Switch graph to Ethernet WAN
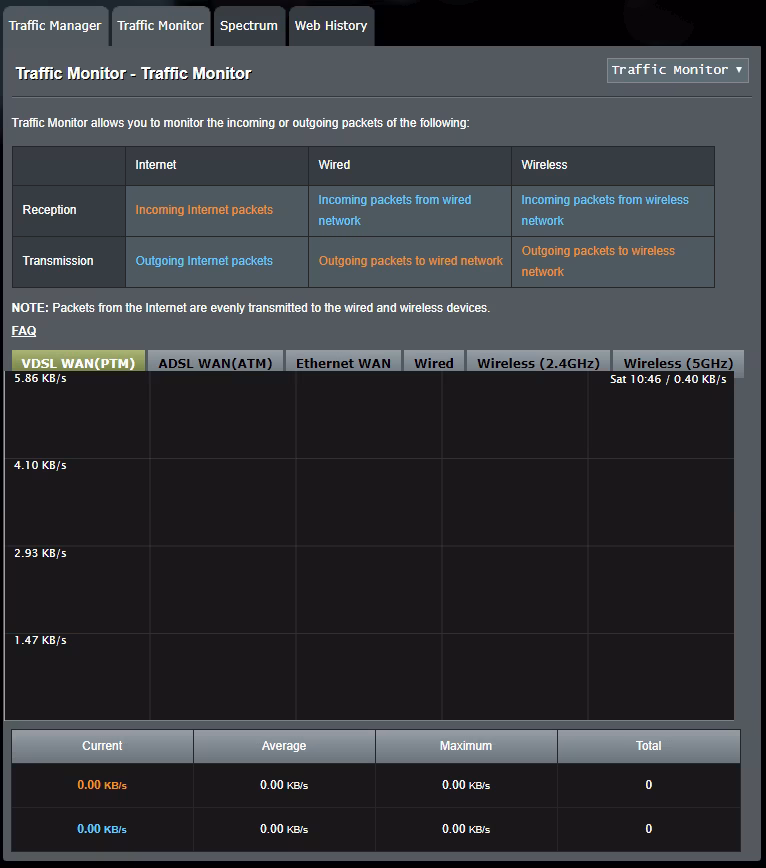The width and height of the screenshot is (766, 868). pos(343,363)
